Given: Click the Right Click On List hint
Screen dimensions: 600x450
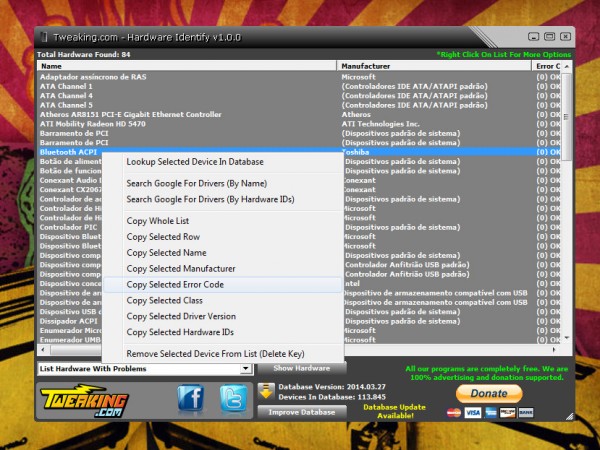Looking at the screenshot, I should coord(504,54).
